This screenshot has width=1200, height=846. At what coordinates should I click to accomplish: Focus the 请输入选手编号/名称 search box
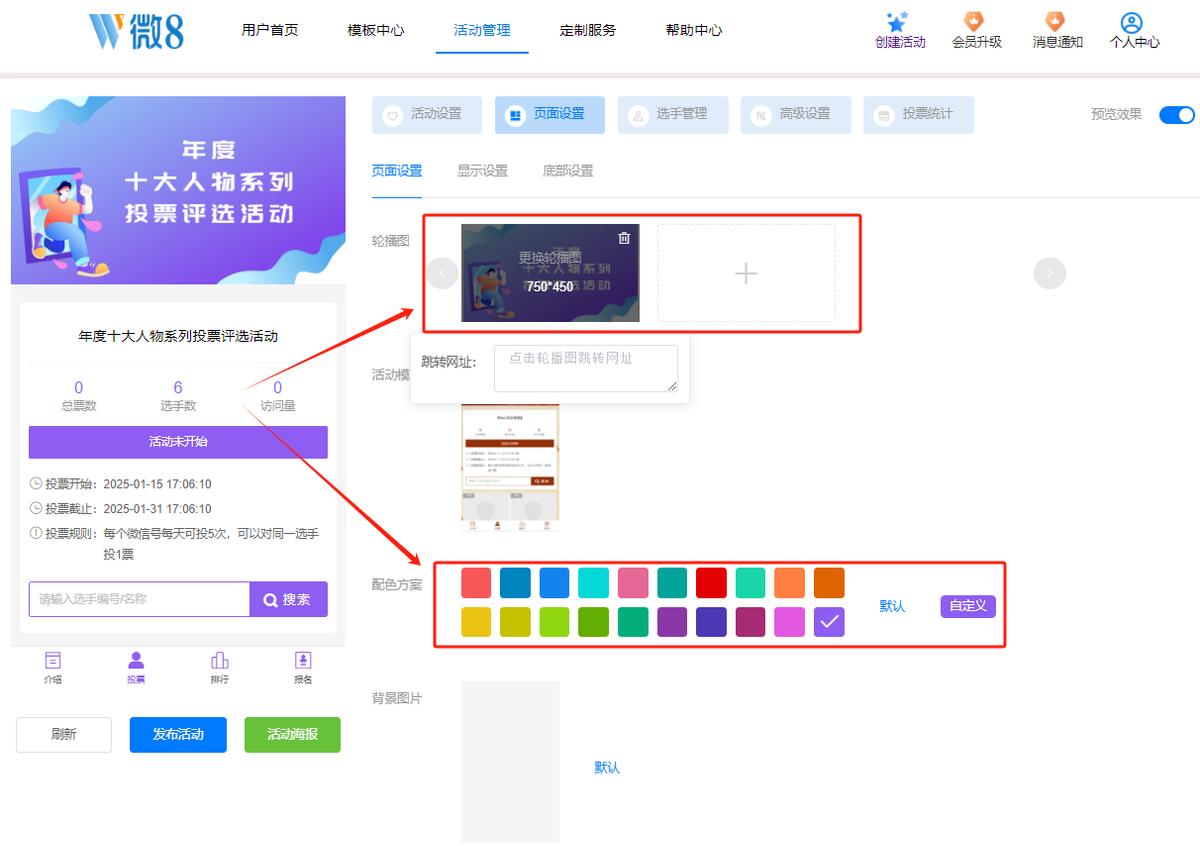tap(139, 600)
